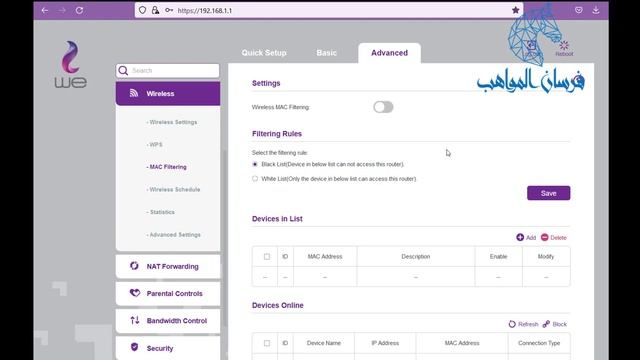Click the Reboot label text

coord(564,54)
